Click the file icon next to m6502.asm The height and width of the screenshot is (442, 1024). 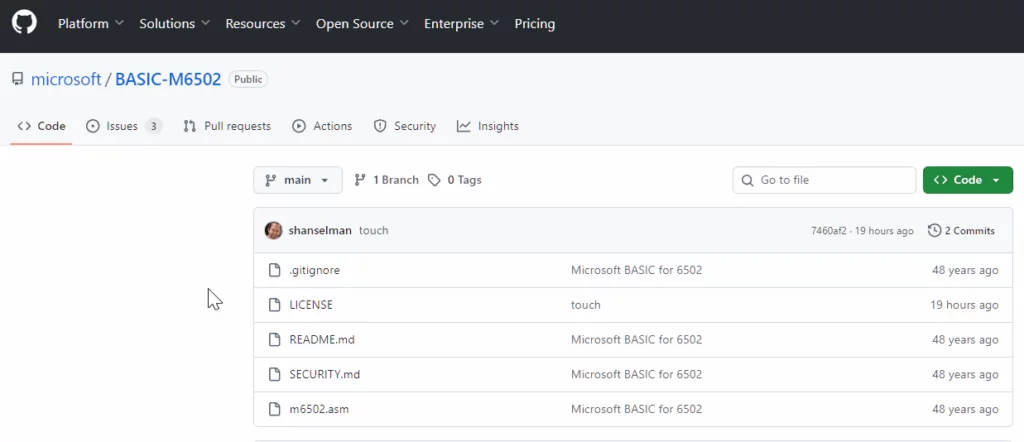(x=275, y=409)
